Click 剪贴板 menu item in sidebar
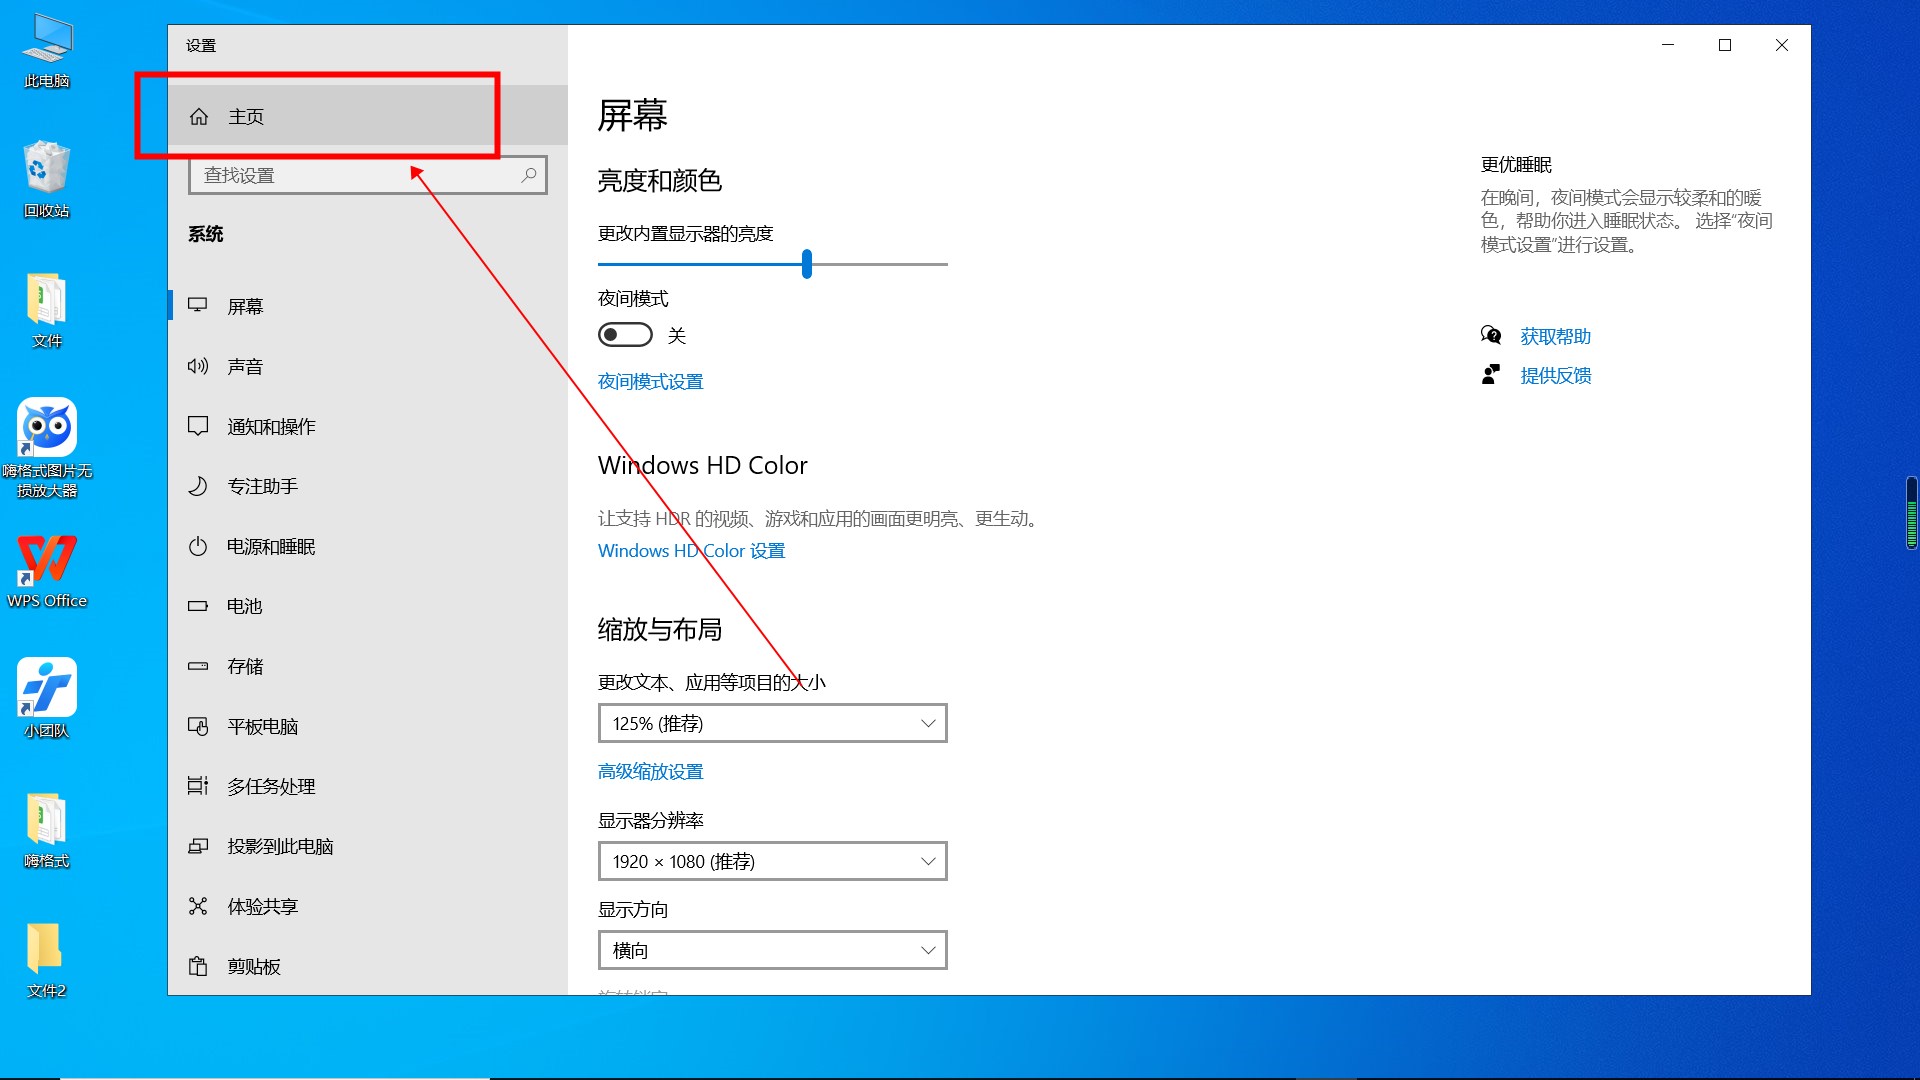Image resolution: width=1920 pixels, height=1080 pixels. pyautogui.click(x=253, y=965)
